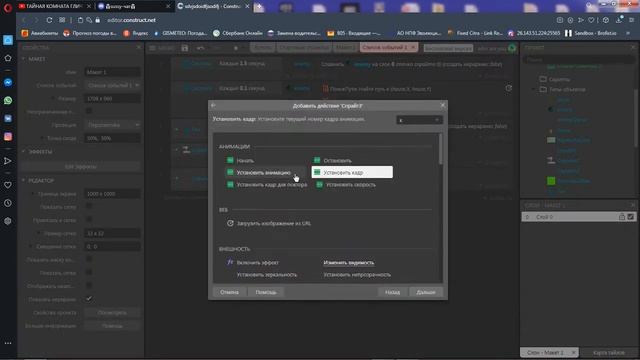Open the 'Сбербанк Онлайн' bookmark
Viewport: 640px width, 360px height.
coord(238,33)
